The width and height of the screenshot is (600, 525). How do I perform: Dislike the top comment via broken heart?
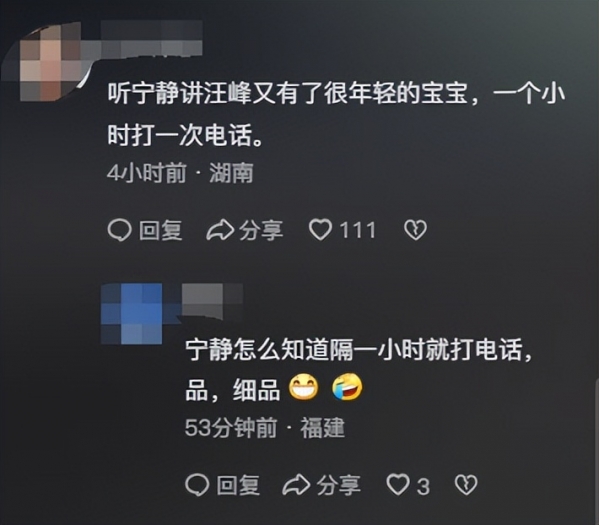[x=415, y=230]
